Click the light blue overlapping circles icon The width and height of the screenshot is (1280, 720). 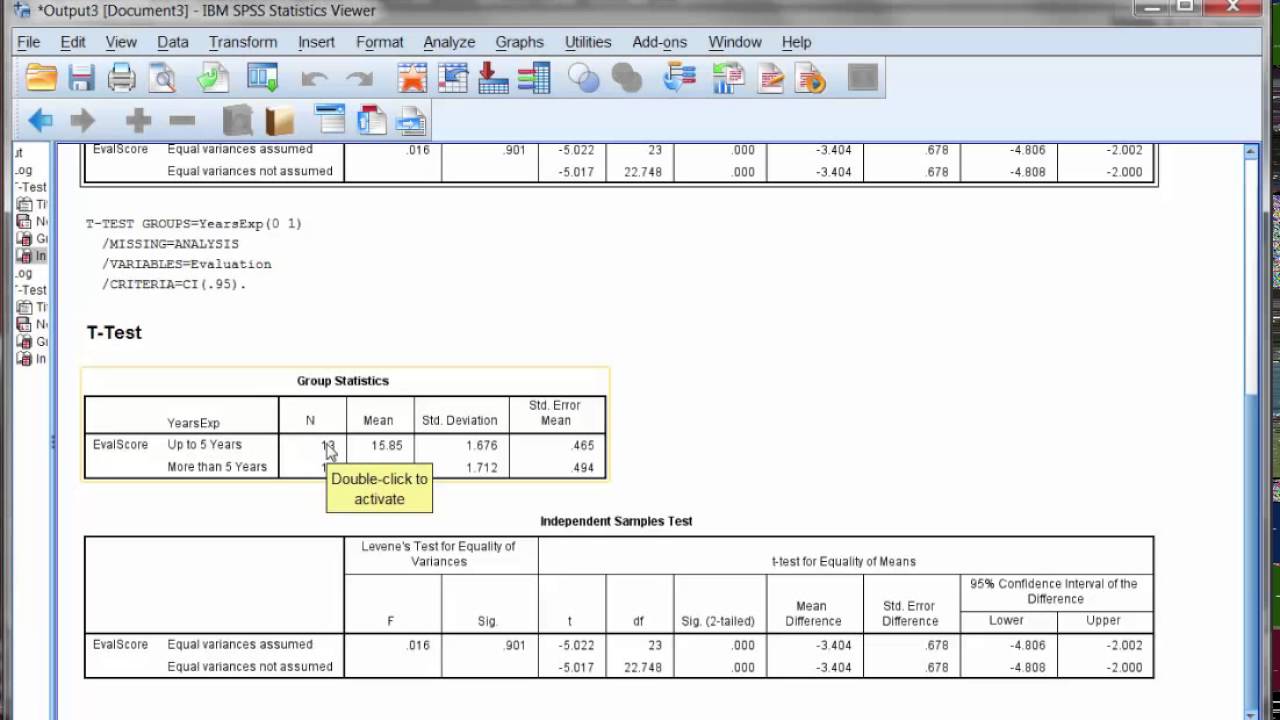(x=584, y=78)
